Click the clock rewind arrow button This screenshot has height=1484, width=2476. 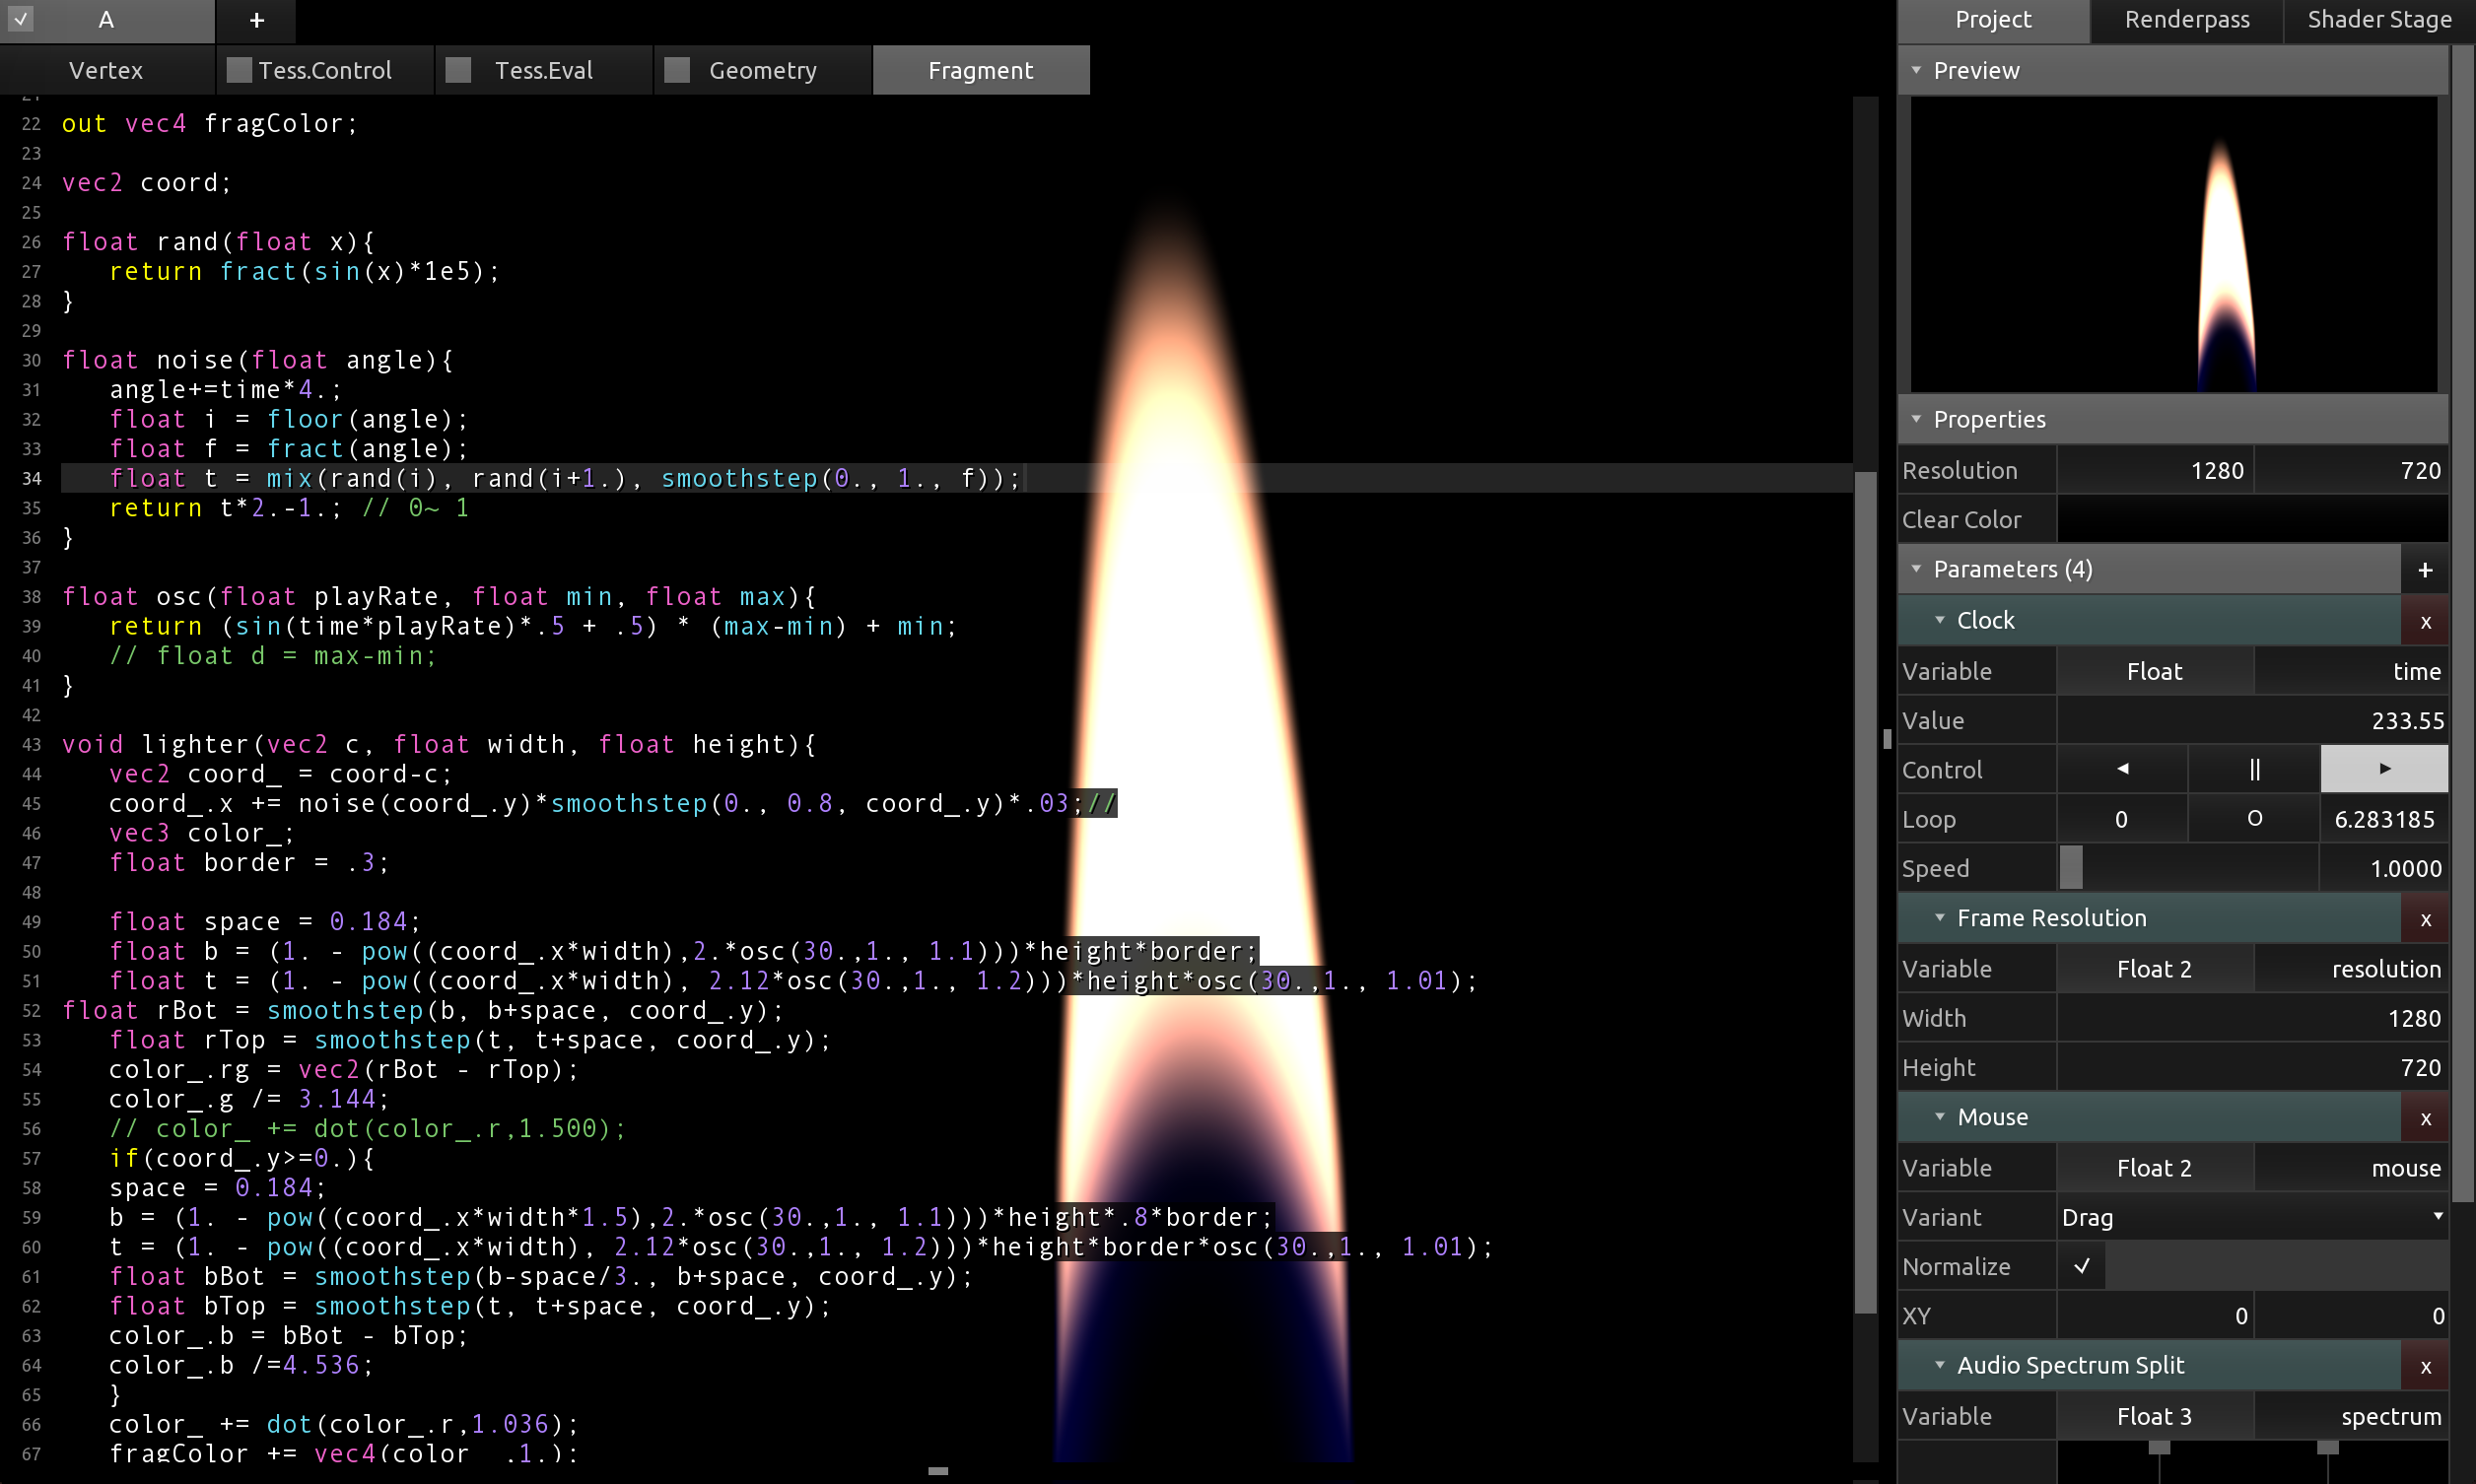click(x=2122, y=769)
